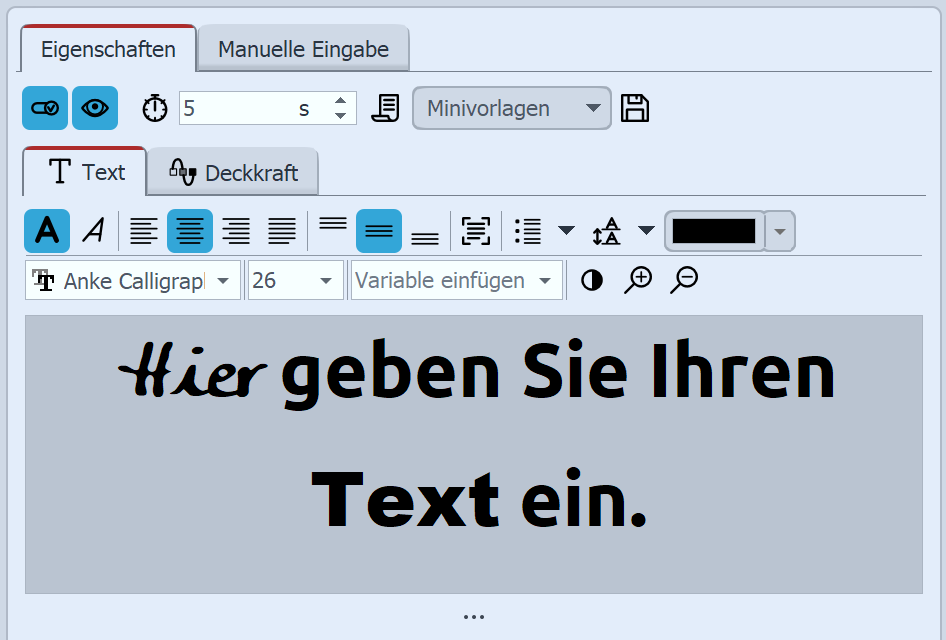Viewport: 946px width, 640px height.
Task: Align text to the right
Action: (236, 231)
